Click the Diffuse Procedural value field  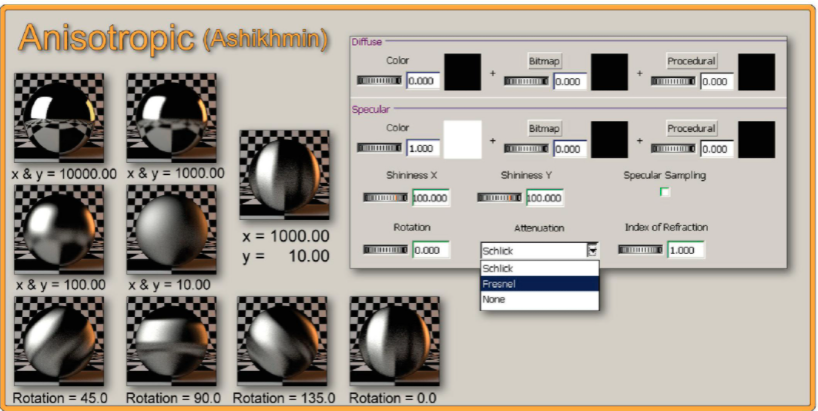(717, 81)
